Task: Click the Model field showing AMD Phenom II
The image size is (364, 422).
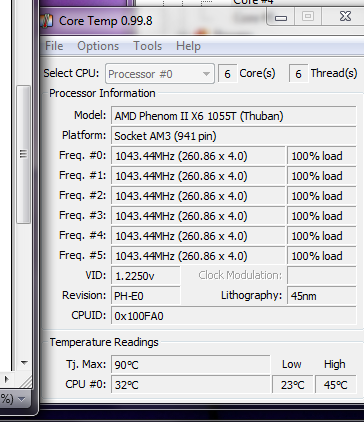Action: tap(233, 116)
